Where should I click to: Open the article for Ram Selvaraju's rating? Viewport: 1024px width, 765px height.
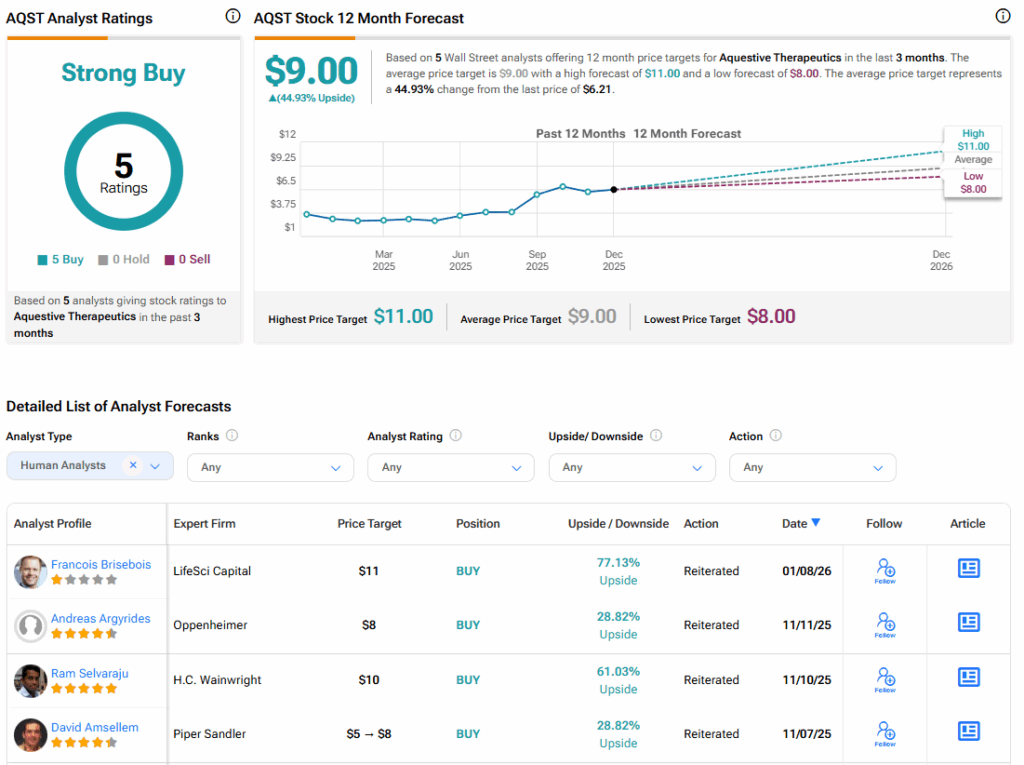968,678
